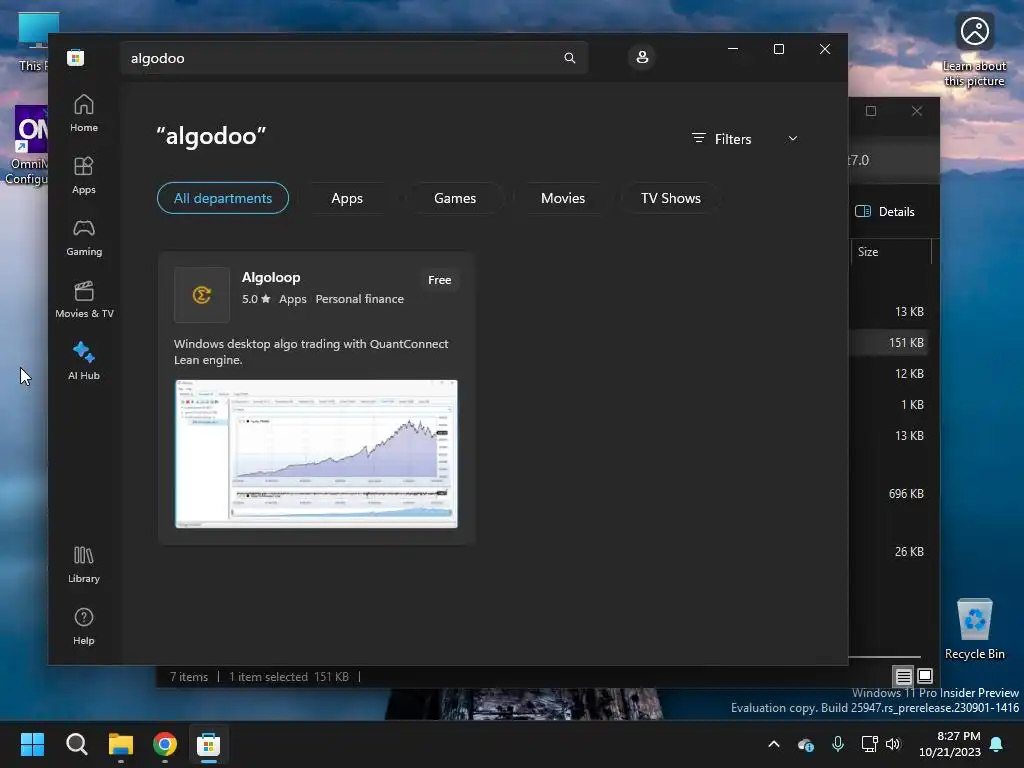This screenshot has width=1024, height=768.
Task: Open Recycle Bin desktop icon
Action: [x=974, y=628]
